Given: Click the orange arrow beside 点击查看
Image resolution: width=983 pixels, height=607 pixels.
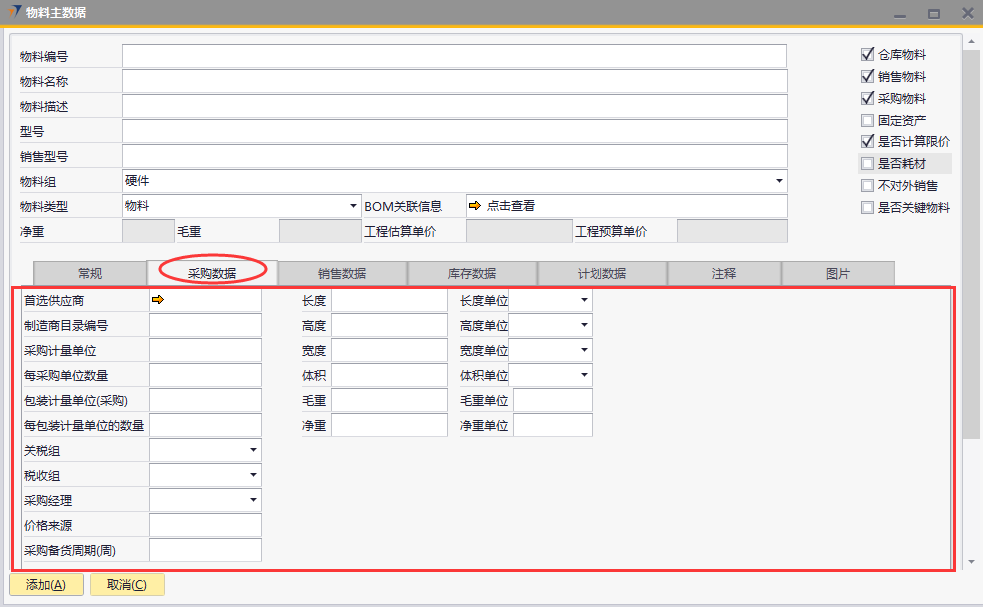Looking at the screenshot, I should click(475, 206).
